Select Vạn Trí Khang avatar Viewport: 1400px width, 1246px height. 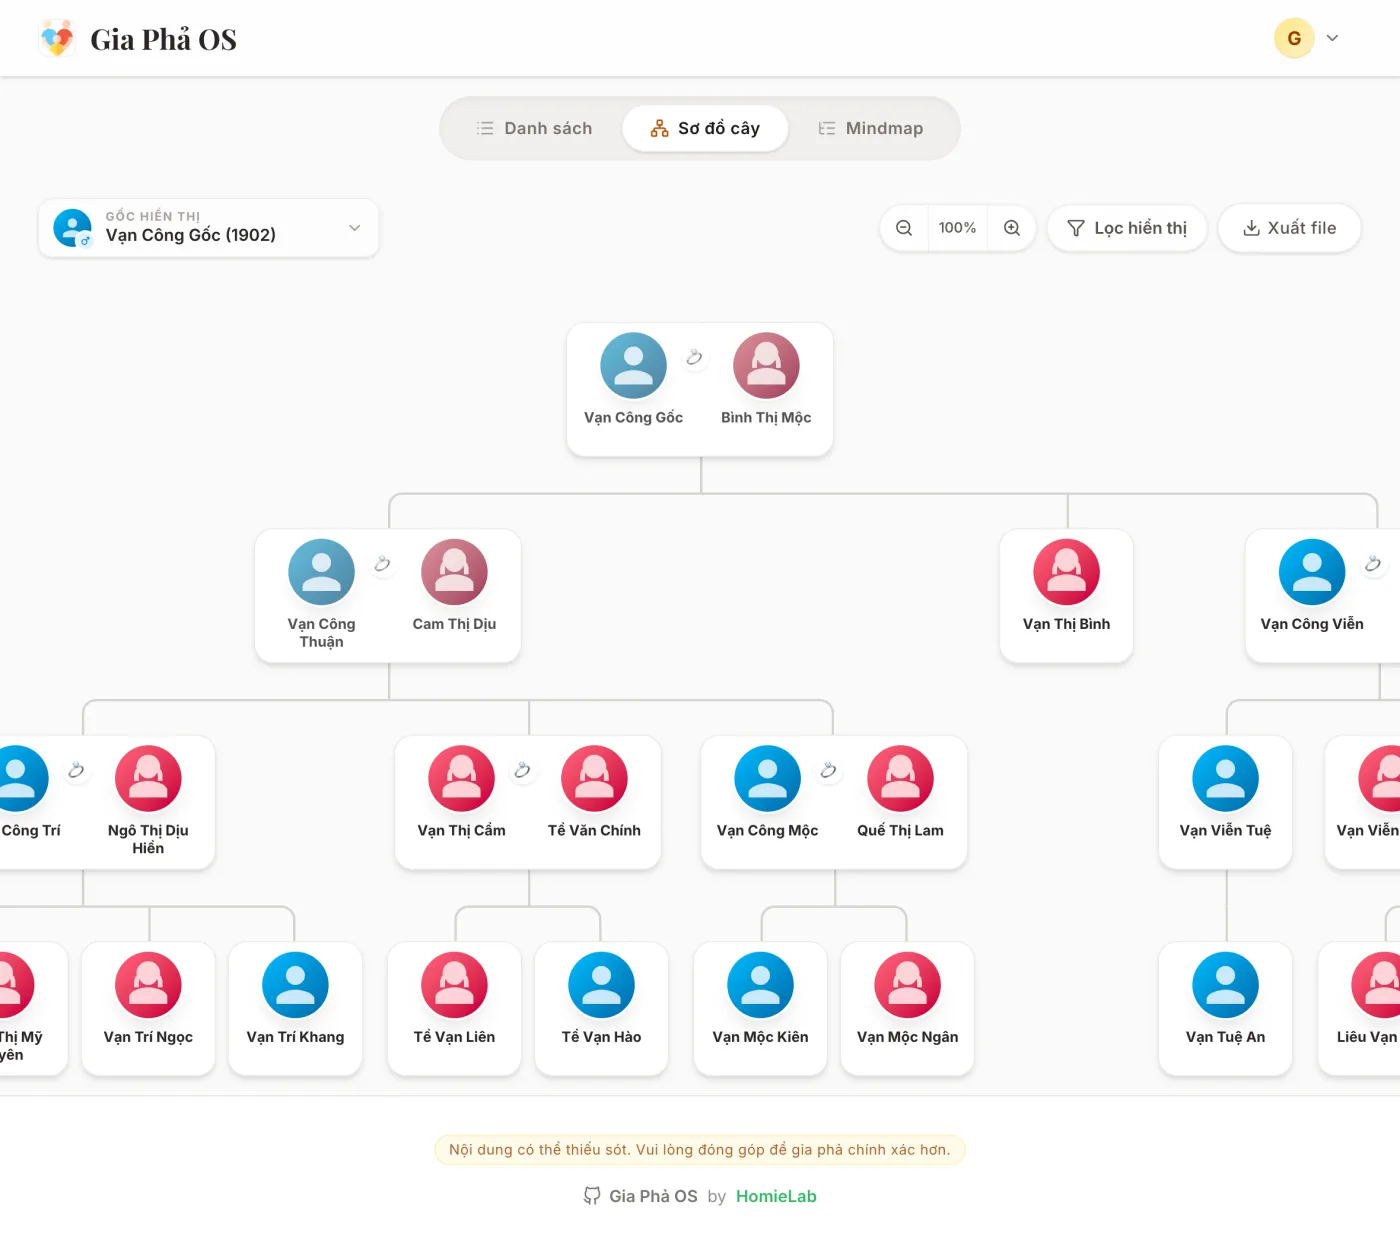[295, 985]
